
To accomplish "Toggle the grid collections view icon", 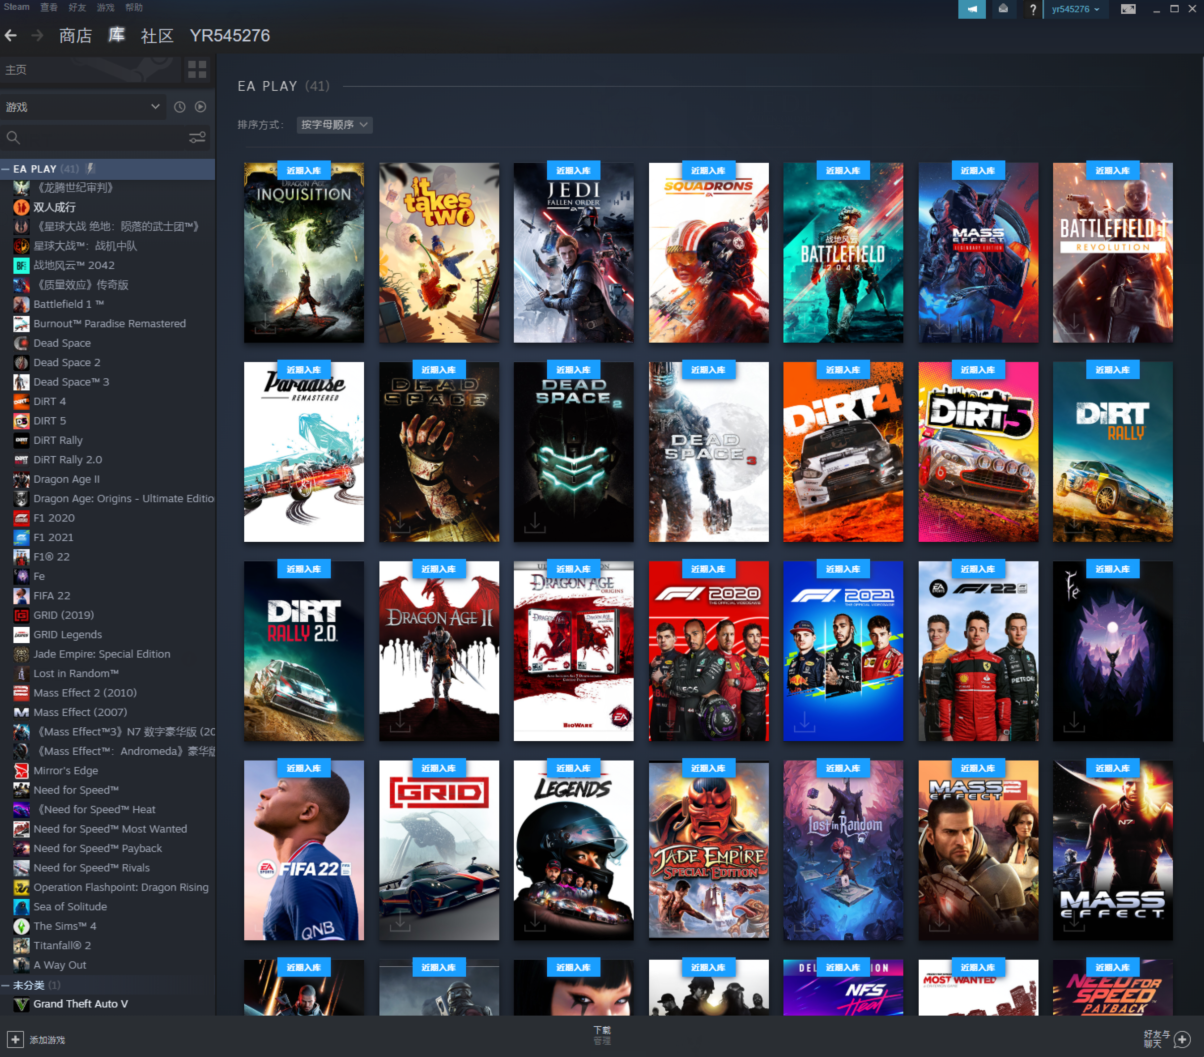I will (197, 69).
